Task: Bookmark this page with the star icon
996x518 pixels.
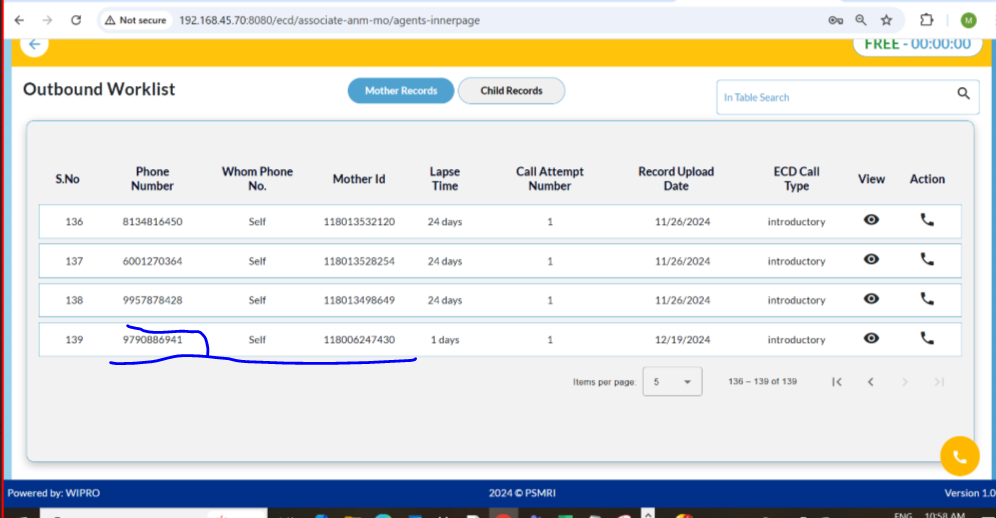Action: [x=886, y=20]
